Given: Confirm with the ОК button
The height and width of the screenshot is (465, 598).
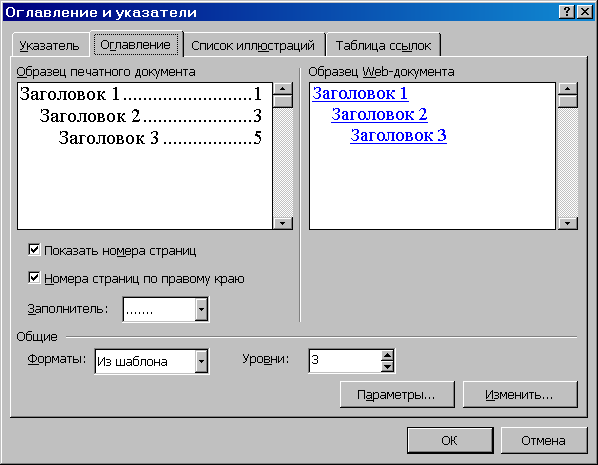Looking at the screenshot, I should coord(450,441).
